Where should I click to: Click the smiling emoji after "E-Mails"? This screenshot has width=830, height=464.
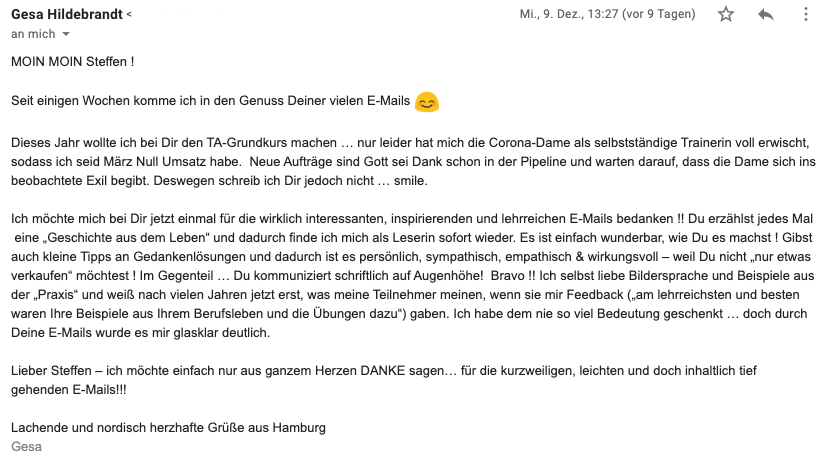point(427,101)
